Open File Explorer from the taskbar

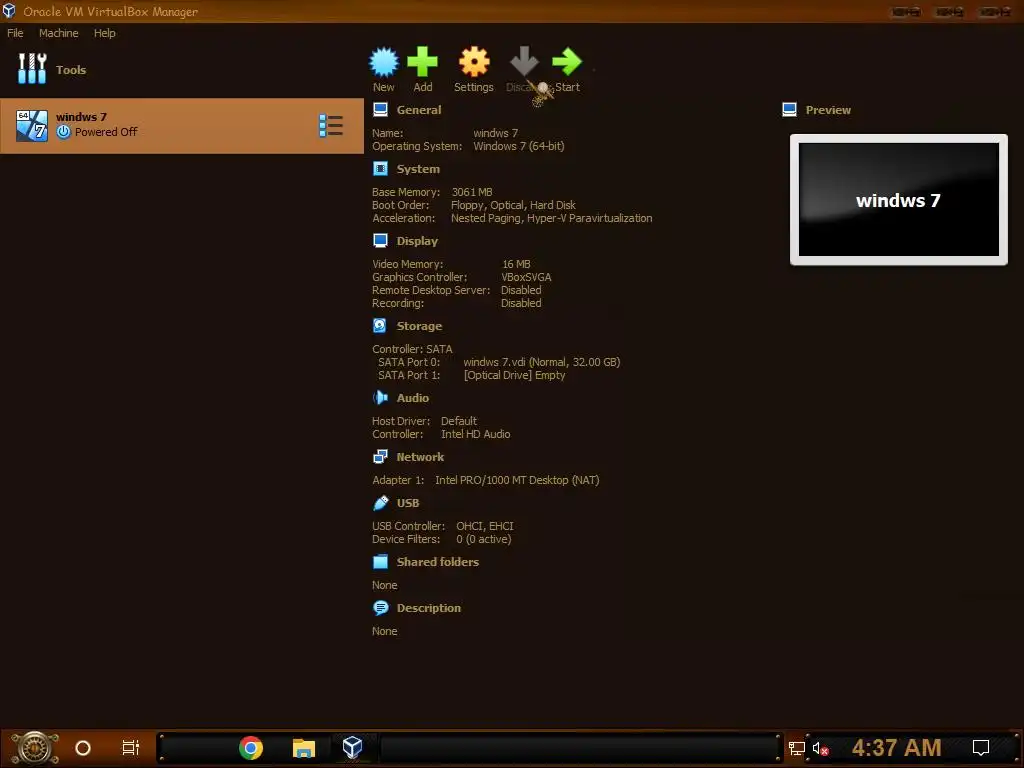304,748
